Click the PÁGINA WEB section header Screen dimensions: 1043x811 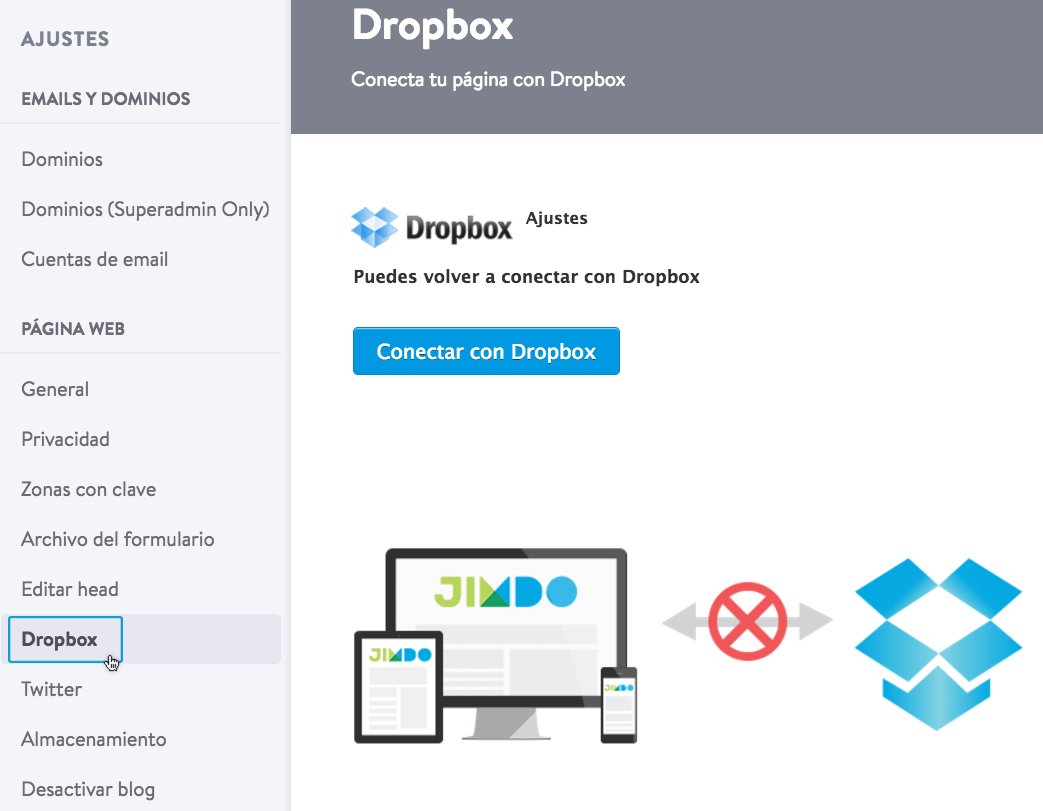tap(73, 329)
